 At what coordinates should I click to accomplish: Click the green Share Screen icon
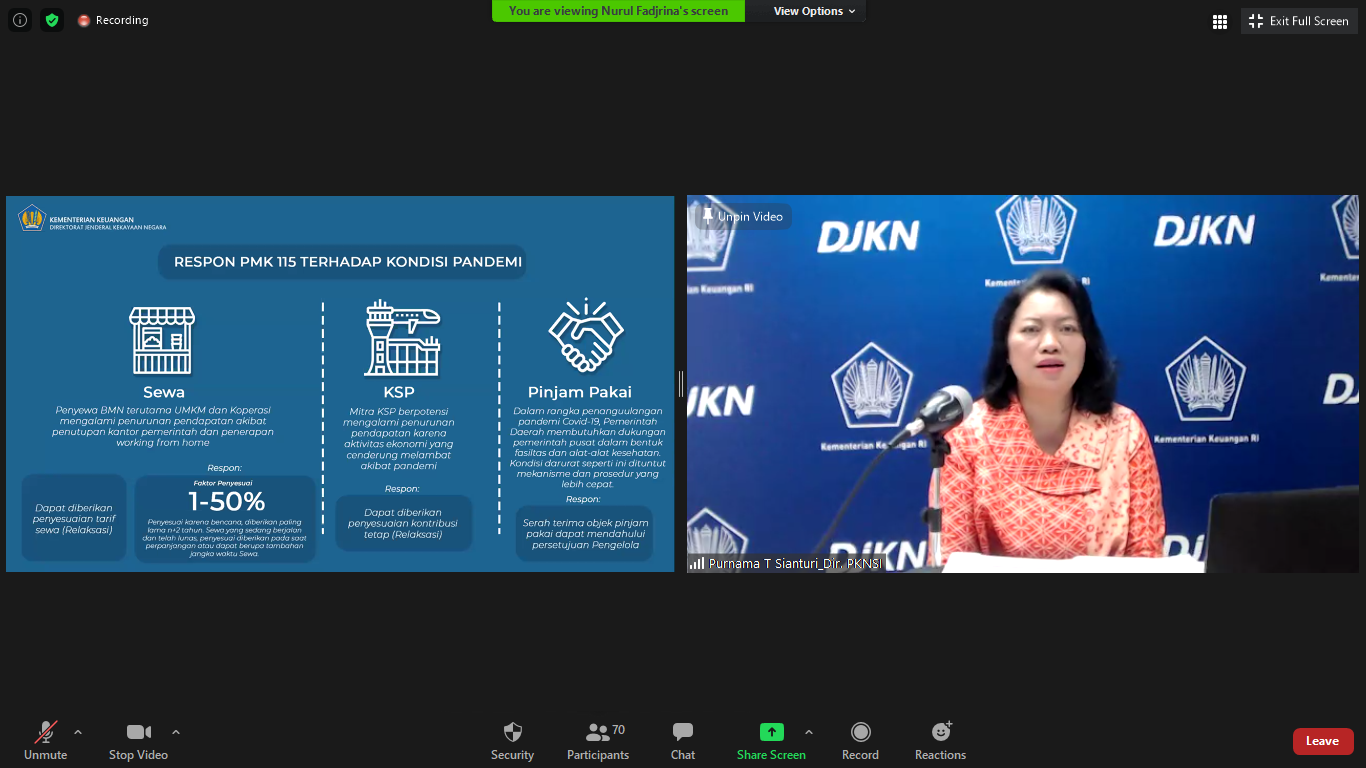click(771, 732)
